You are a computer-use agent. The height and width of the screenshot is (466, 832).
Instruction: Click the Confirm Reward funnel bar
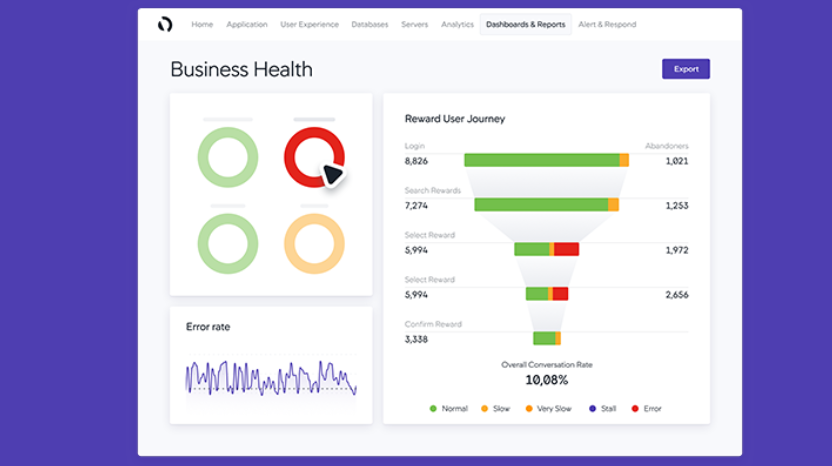[x=546, y=338]
